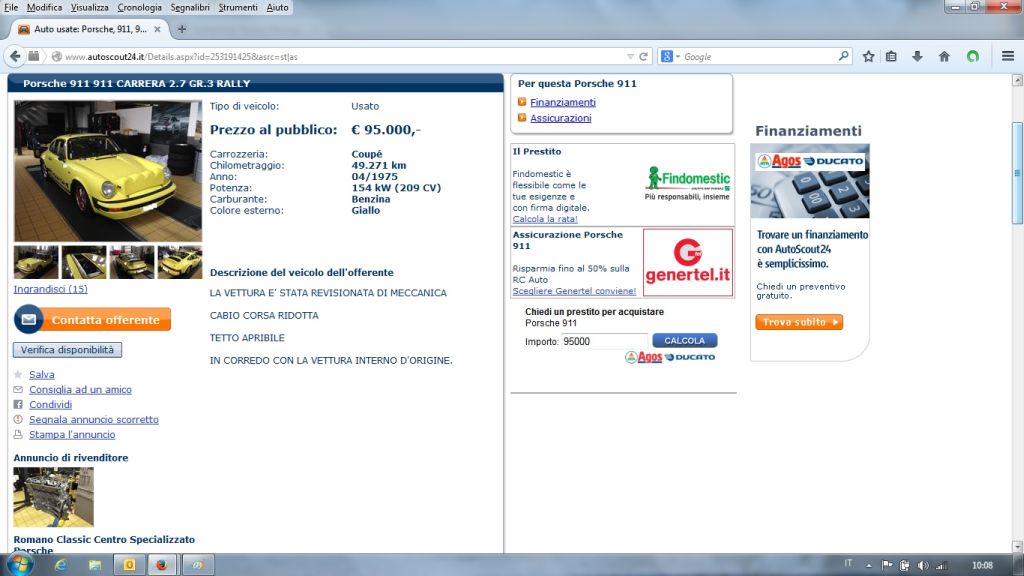The image size is (1024, 576).
Task: Open the Ingrandisci (15) link
Action: (x=50, y=289)
